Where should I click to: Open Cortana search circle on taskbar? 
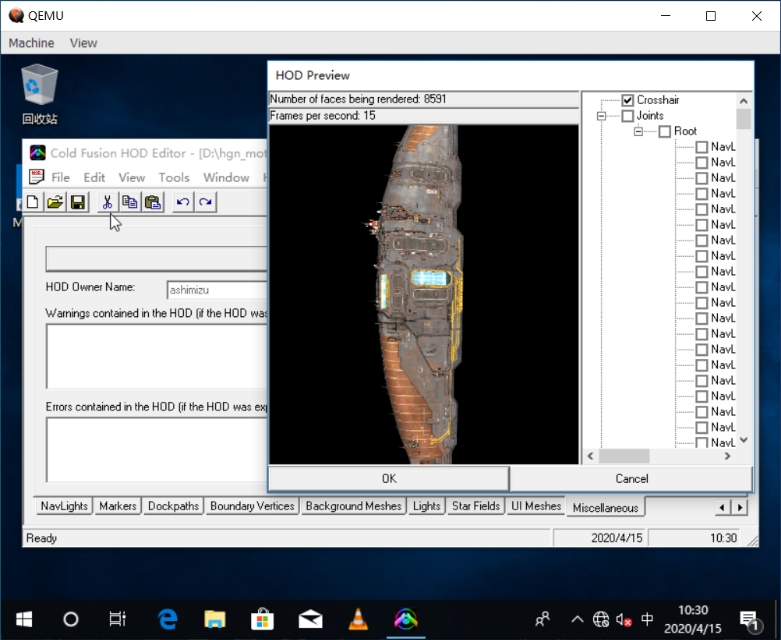coord(71,619)
